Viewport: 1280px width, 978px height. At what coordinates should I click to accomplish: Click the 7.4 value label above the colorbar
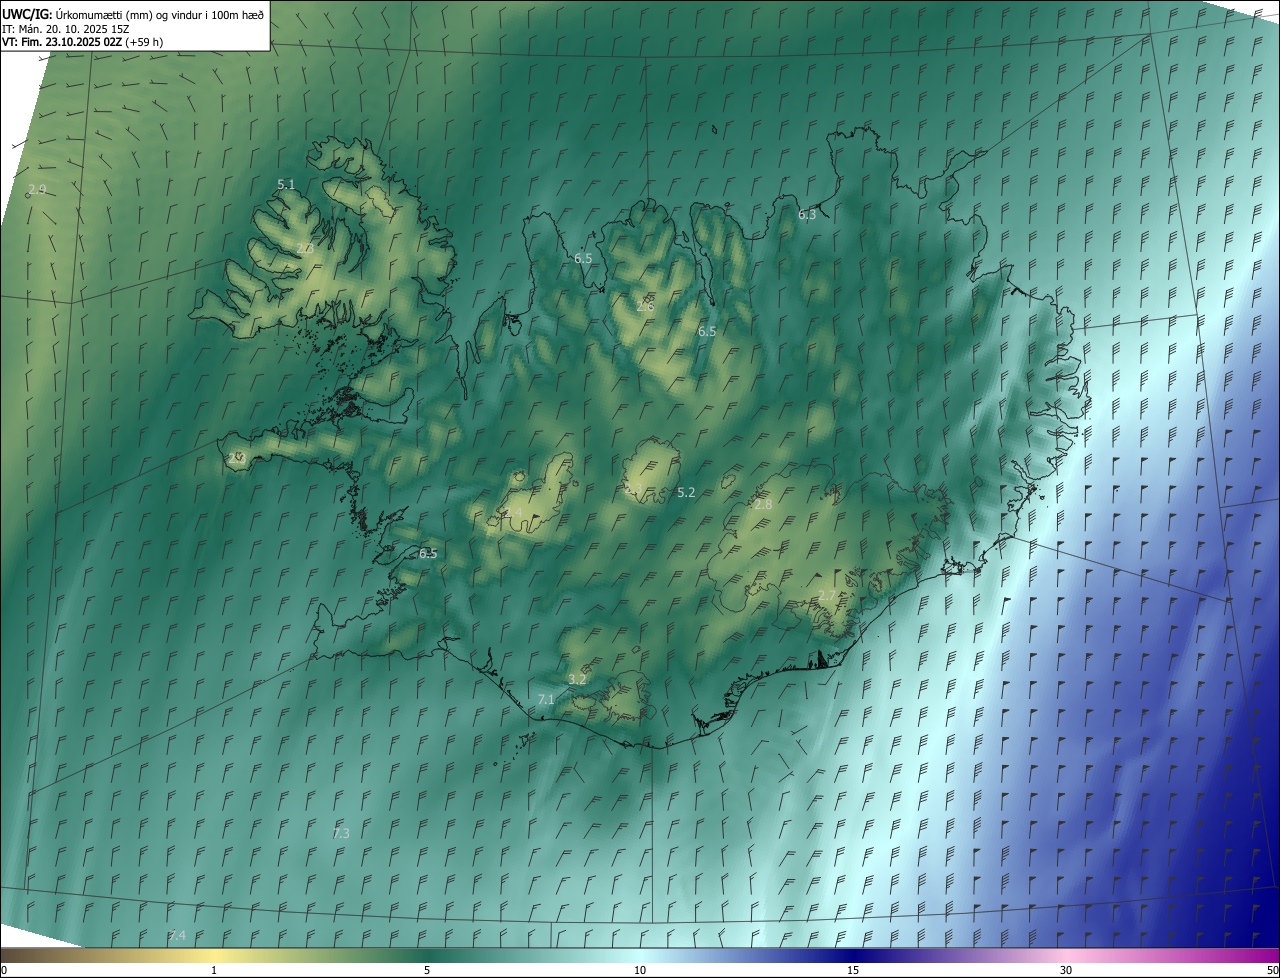(177, 935)
